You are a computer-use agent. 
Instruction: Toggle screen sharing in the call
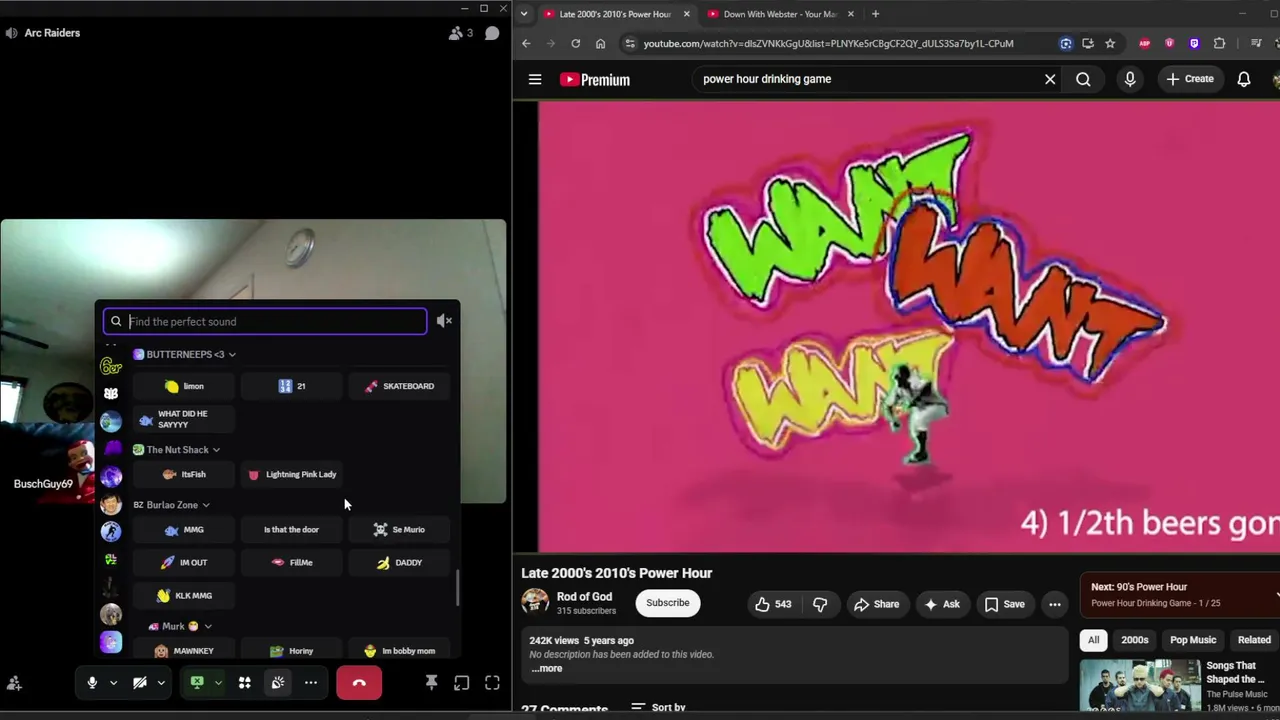[197, 683]
